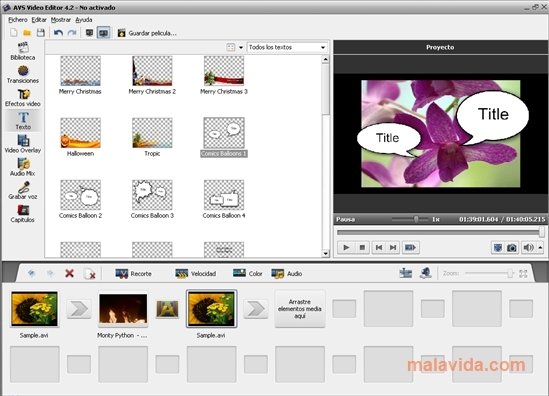Viewport: 549px width, 396px height.
Task: Go to next frame in preview
Action: point(393,248)
